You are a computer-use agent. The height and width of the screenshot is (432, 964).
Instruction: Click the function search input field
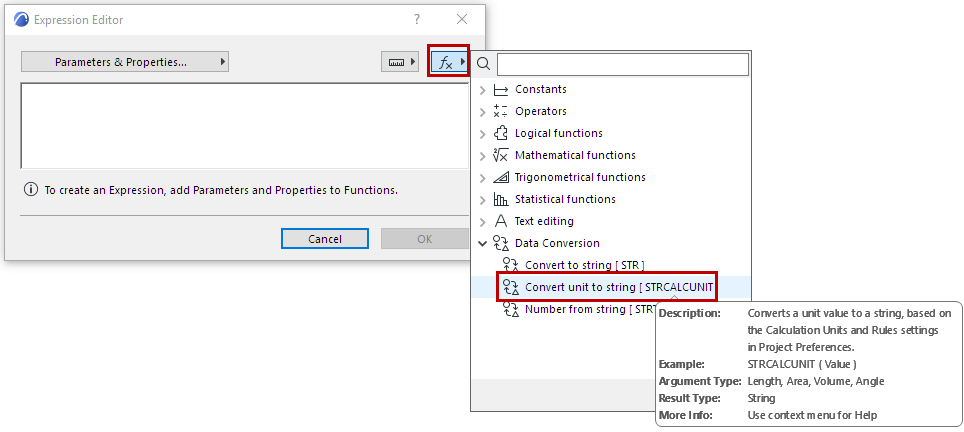(622, 64)
